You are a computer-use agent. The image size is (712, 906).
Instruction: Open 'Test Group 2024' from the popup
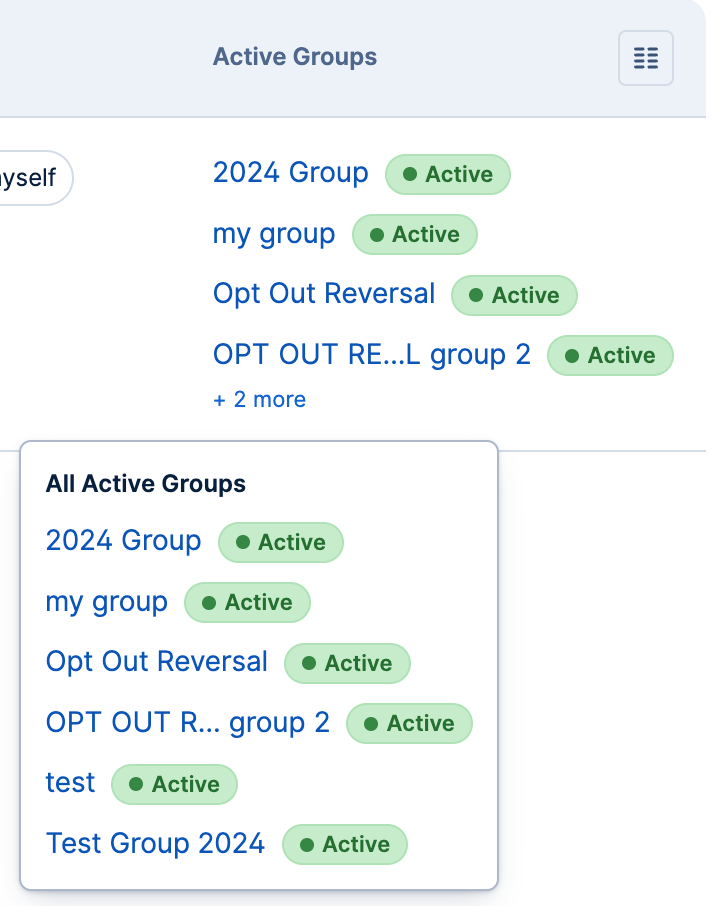154,843
